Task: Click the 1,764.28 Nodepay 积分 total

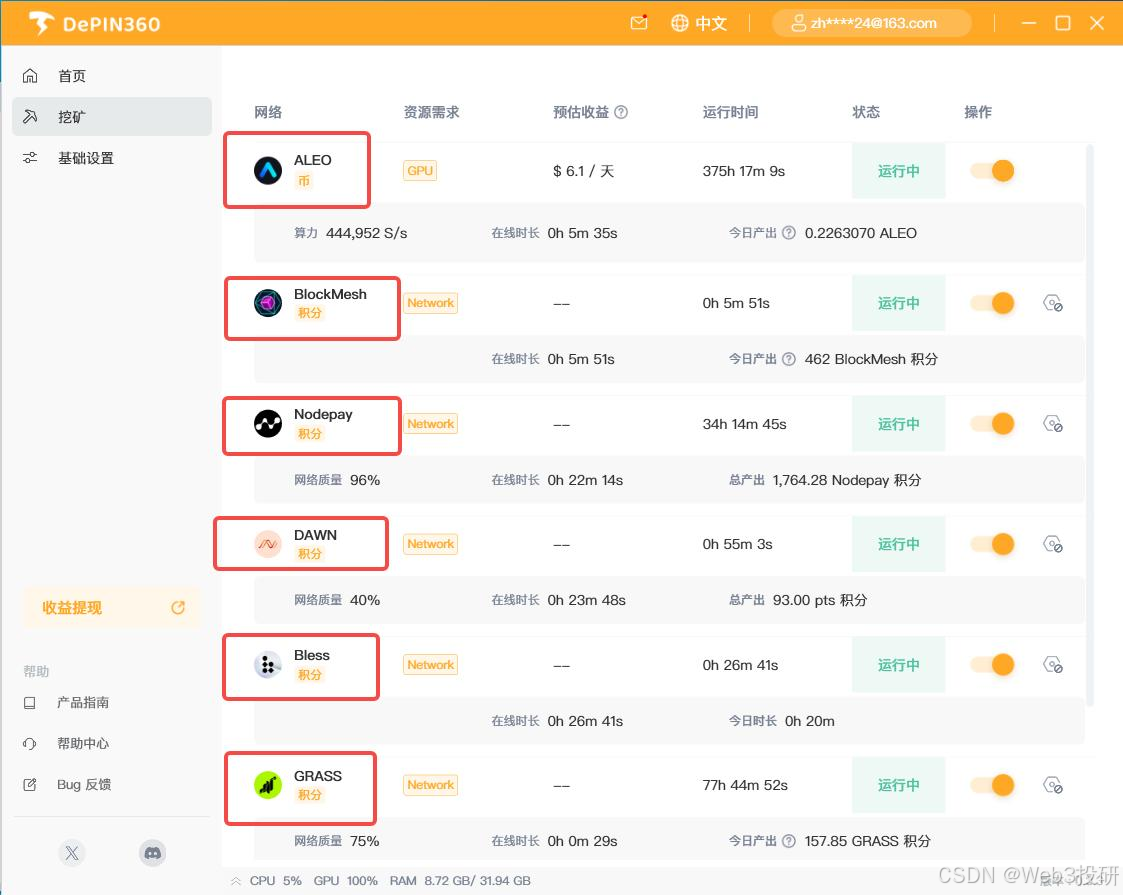Action: pyautogui.click(x=847, y=480)
